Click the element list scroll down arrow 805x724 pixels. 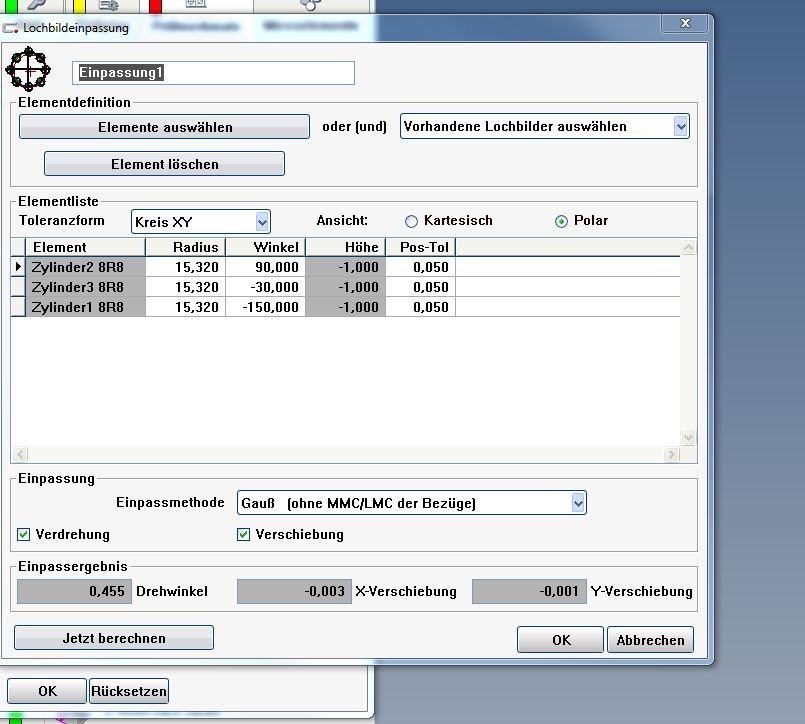coord(687,438)
